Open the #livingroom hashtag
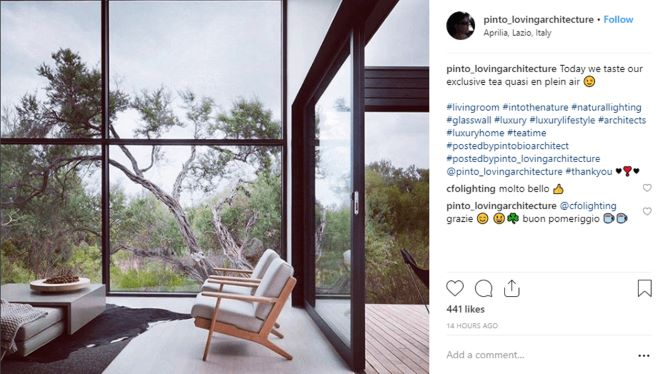 [x=472, y=107]
